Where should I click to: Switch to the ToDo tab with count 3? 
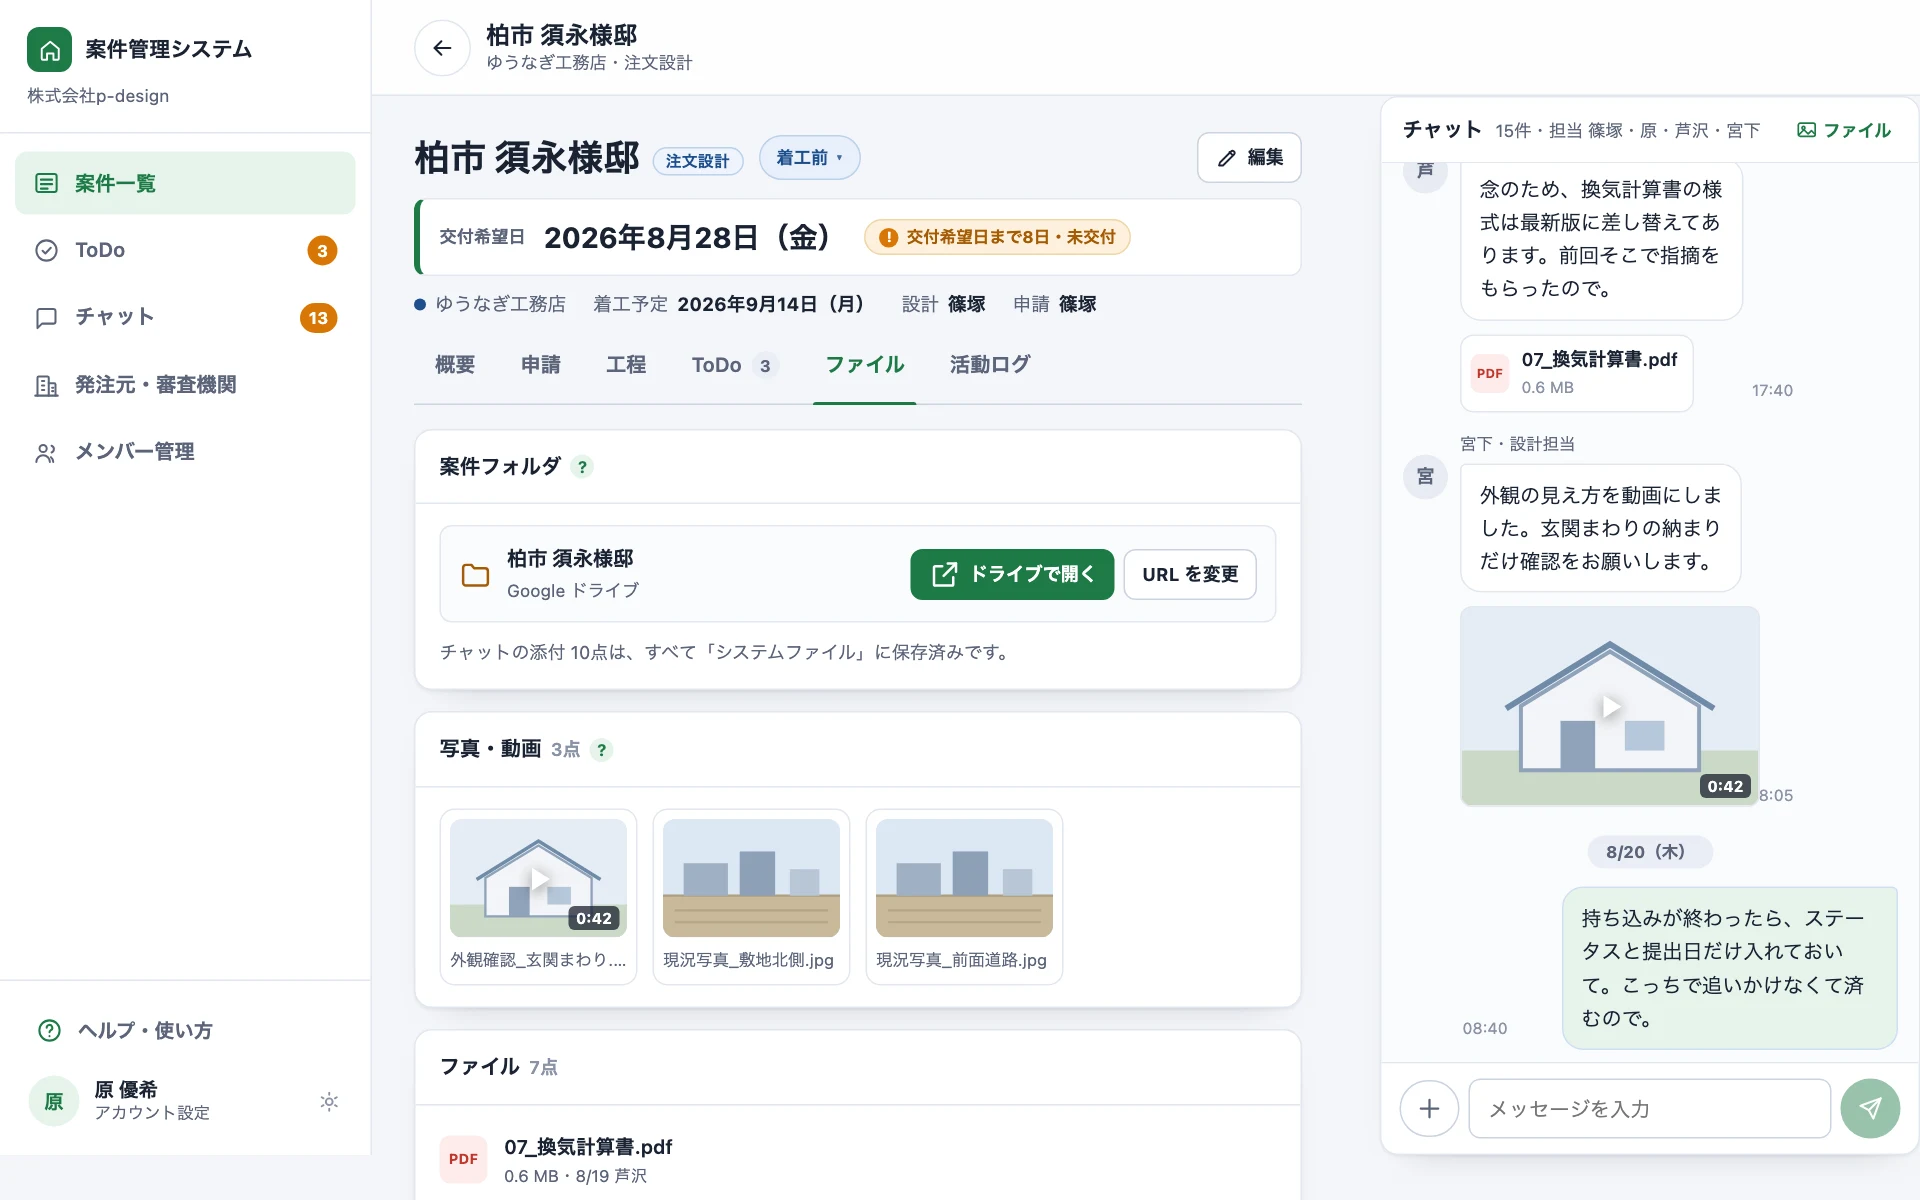click(x=735, y=365)
